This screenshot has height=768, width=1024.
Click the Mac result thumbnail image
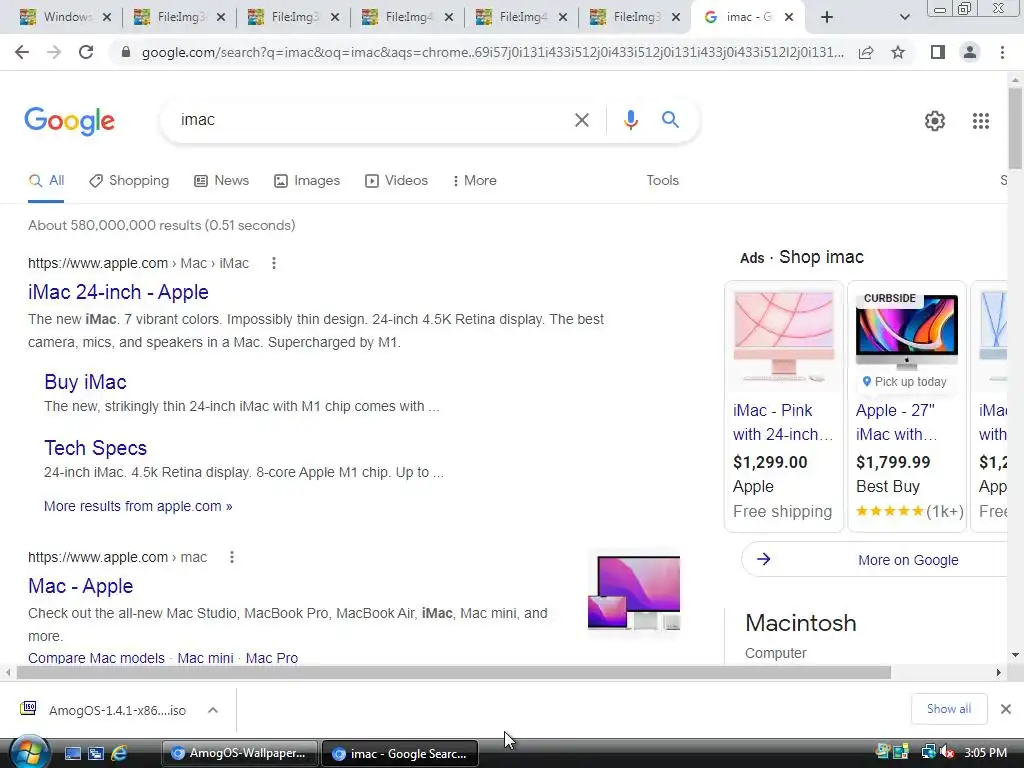pyautogui.click(x=633, y=592)
